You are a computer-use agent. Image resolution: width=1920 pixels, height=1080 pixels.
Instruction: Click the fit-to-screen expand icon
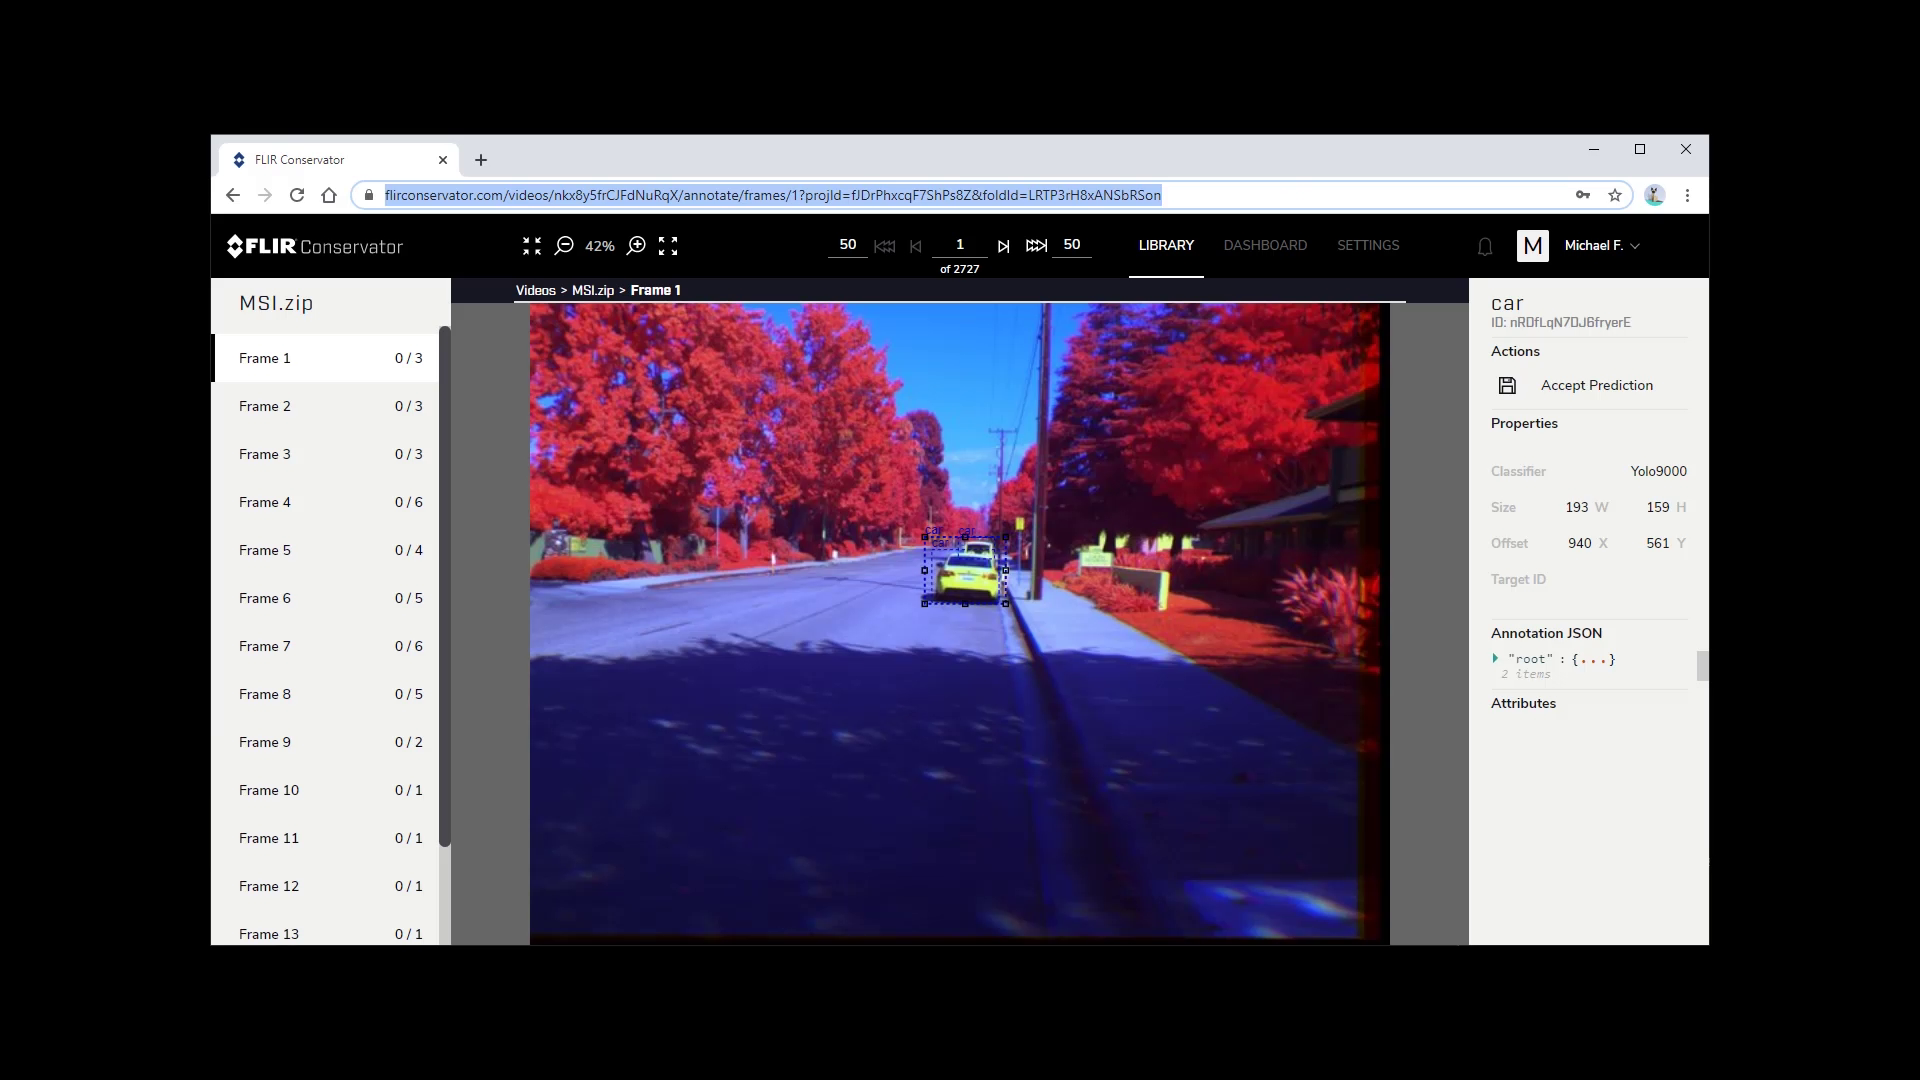[667, 245]
